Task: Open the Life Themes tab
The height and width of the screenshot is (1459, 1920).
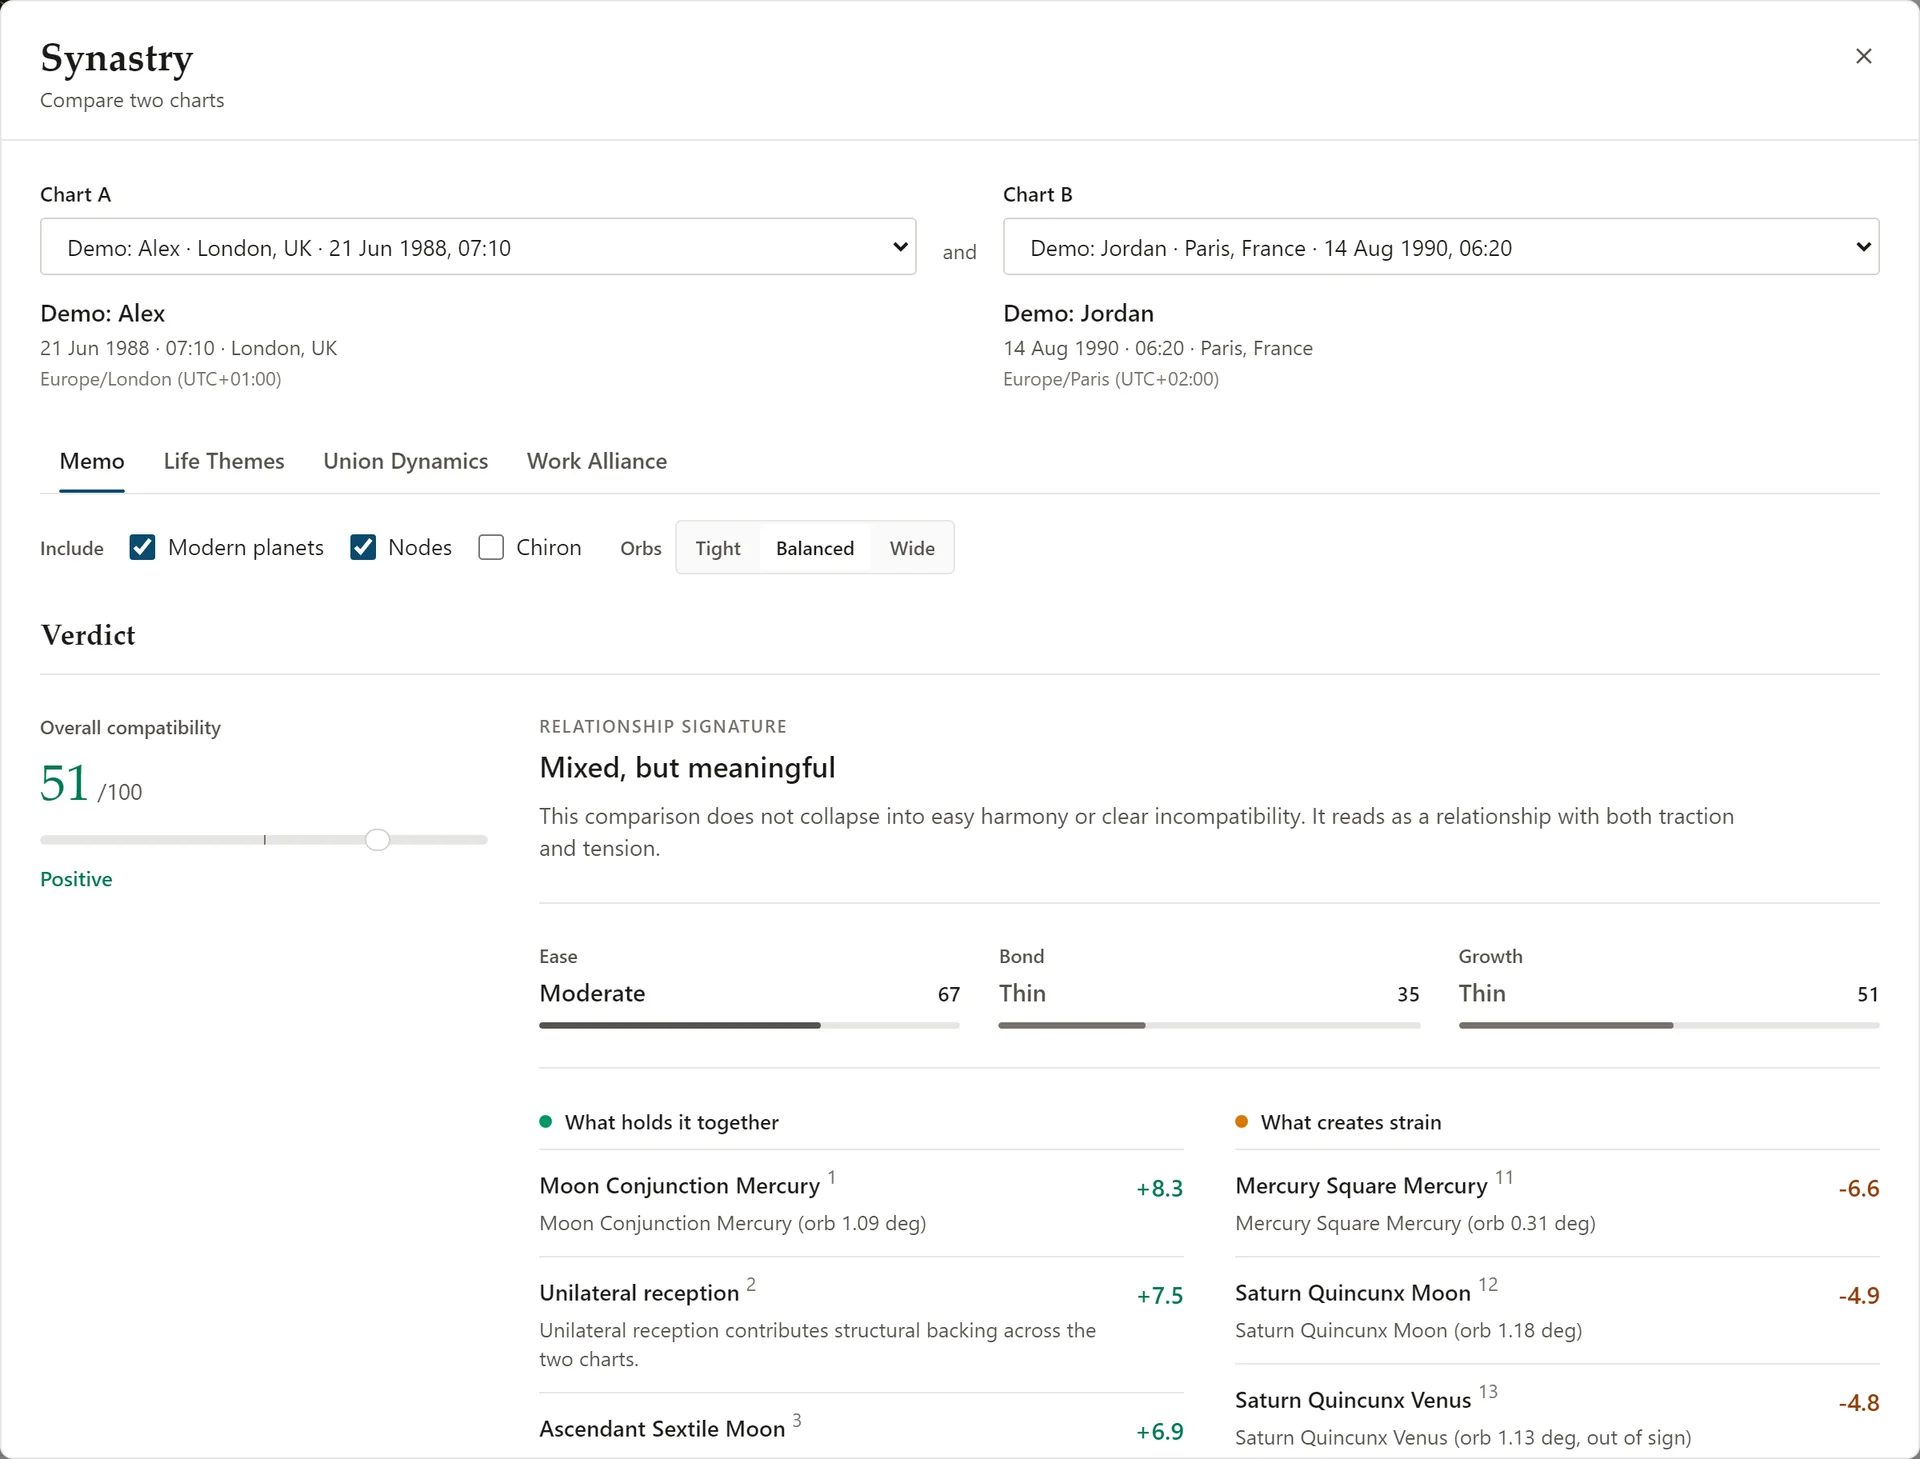Action: coord(224,461)
